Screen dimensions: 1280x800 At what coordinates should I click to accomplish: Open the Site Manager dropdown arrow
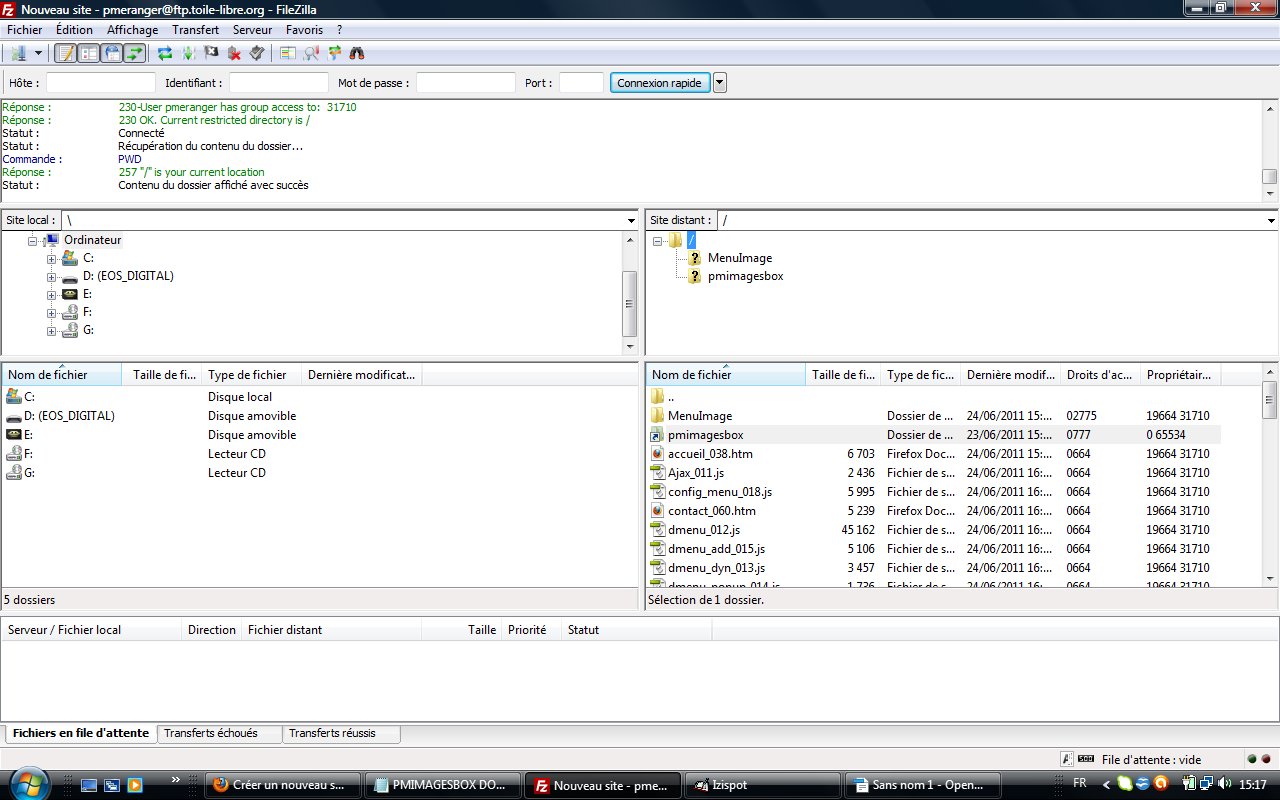pos(38,52)
